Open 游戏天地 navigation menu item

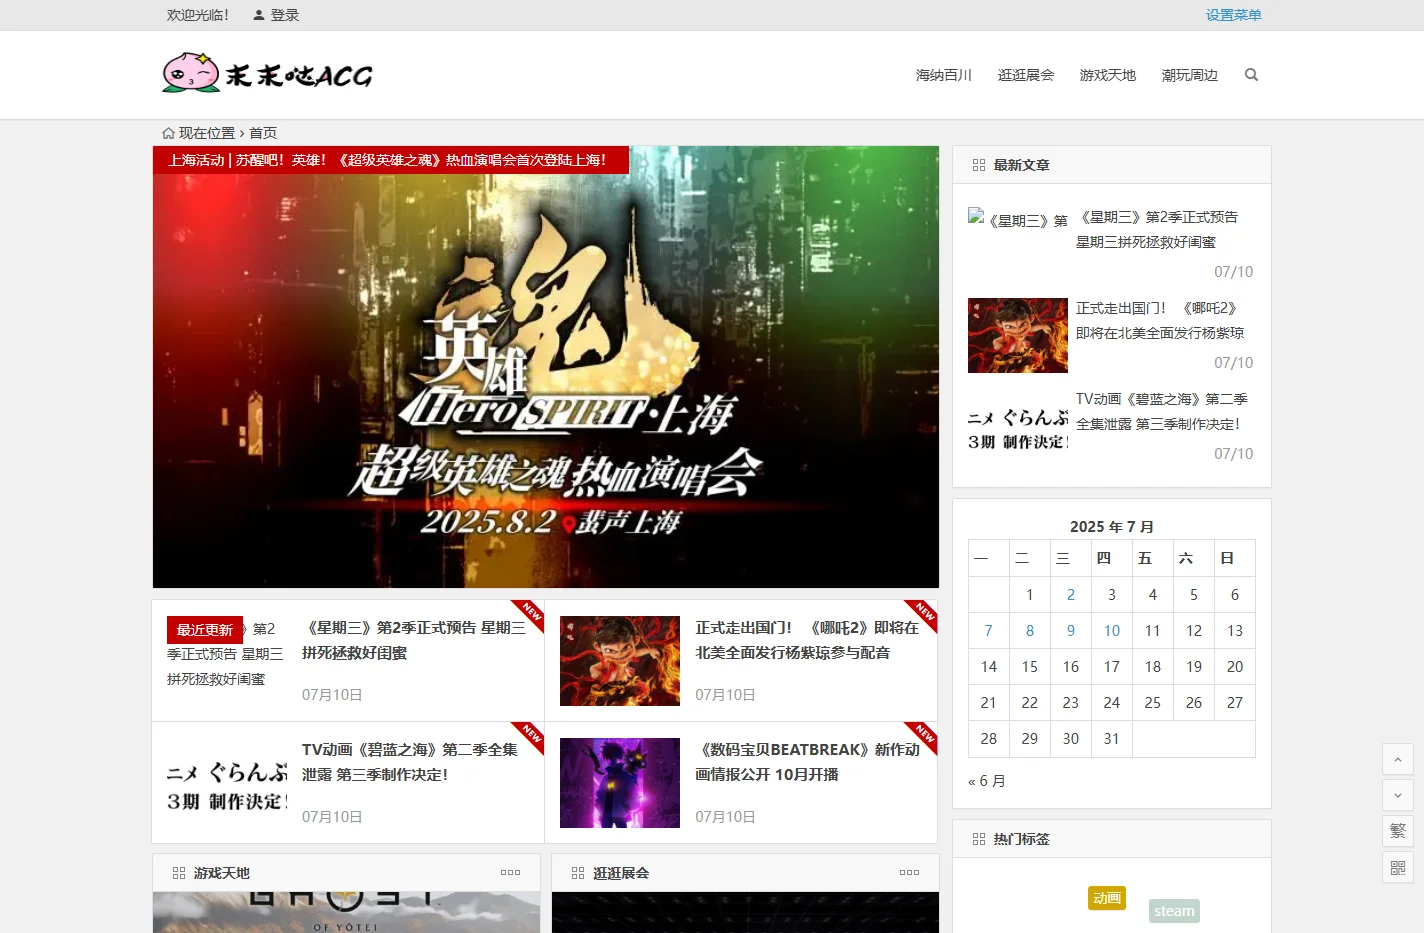pos(1108,75)
